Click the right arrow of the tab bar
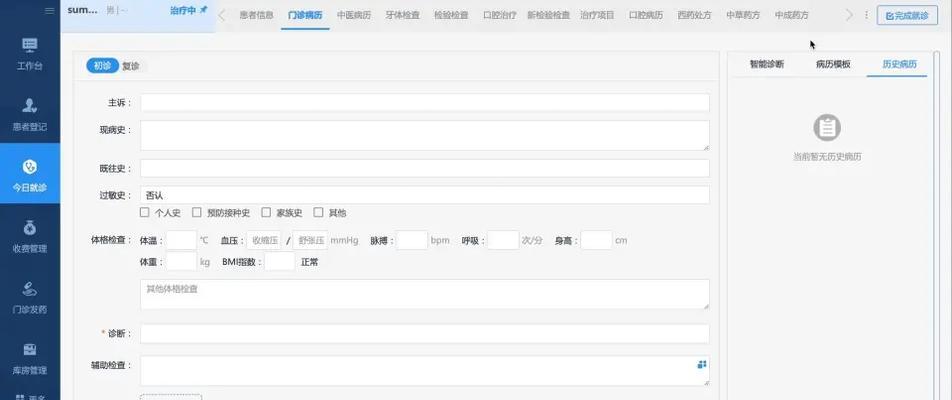 pyautogui.click(x=849, y=16)
